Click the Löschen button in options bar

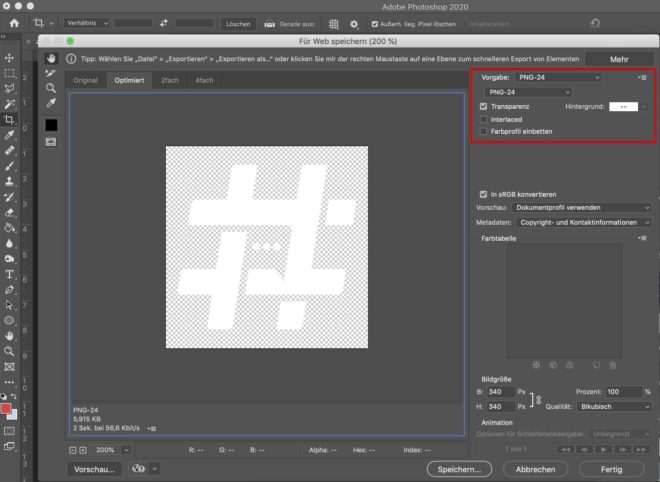tap(238, 24)
